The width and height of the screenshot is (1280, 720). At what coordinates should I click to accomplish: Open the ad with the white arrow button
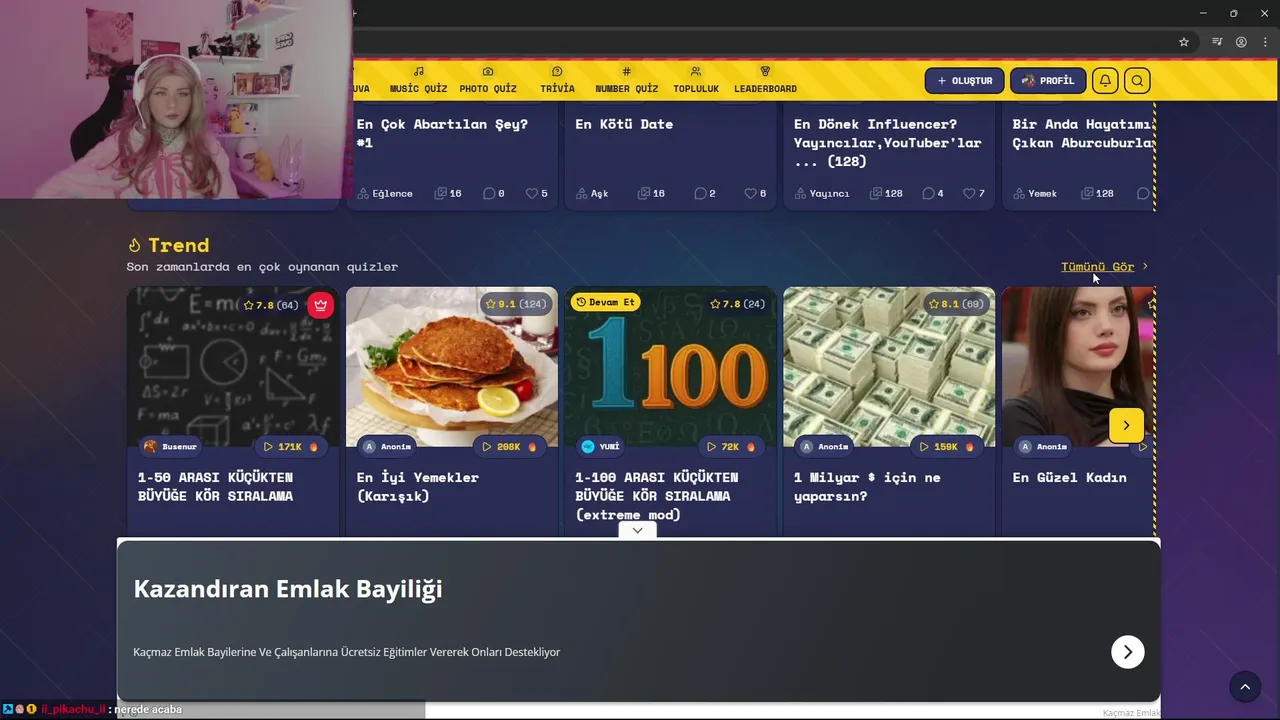(x=1128, y=652)
